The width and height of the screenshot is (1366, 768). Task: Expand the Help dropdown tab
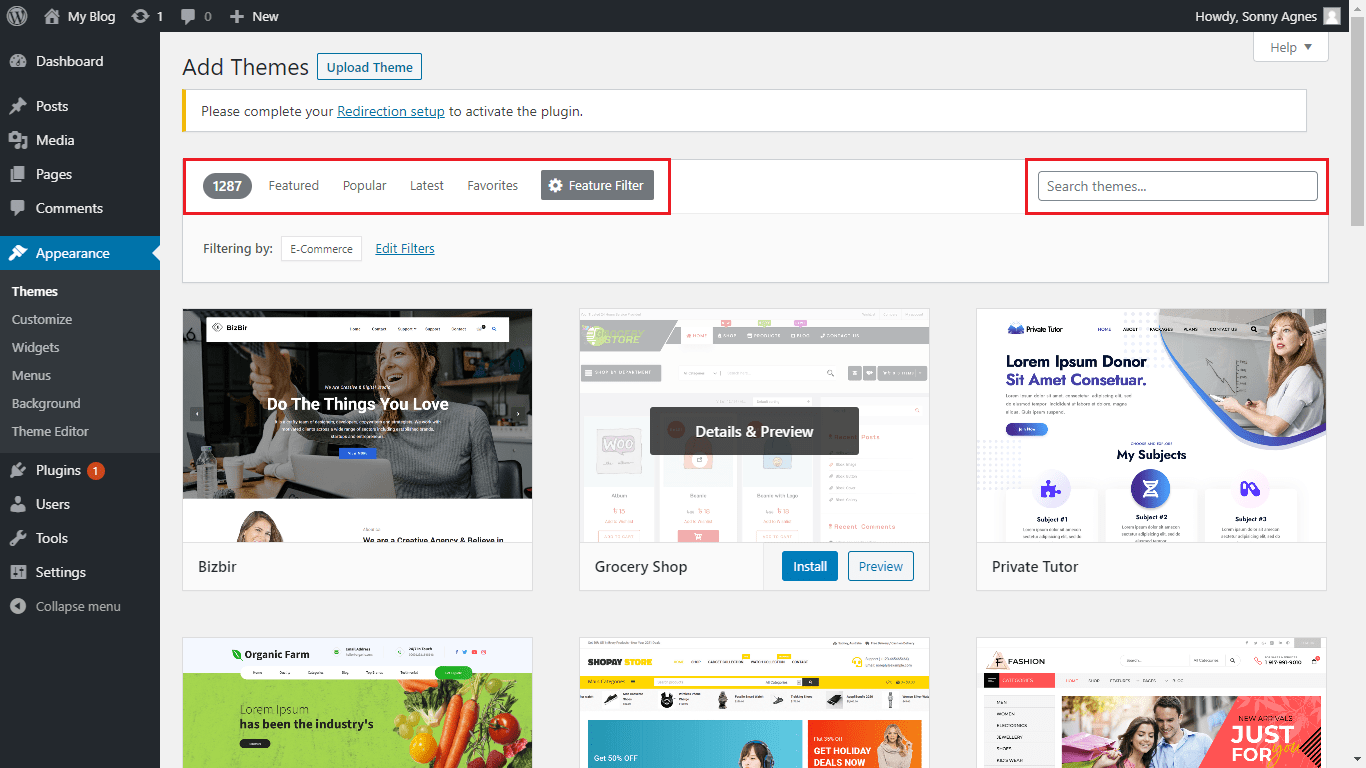pyautogui.click(x=1291, y=47)
